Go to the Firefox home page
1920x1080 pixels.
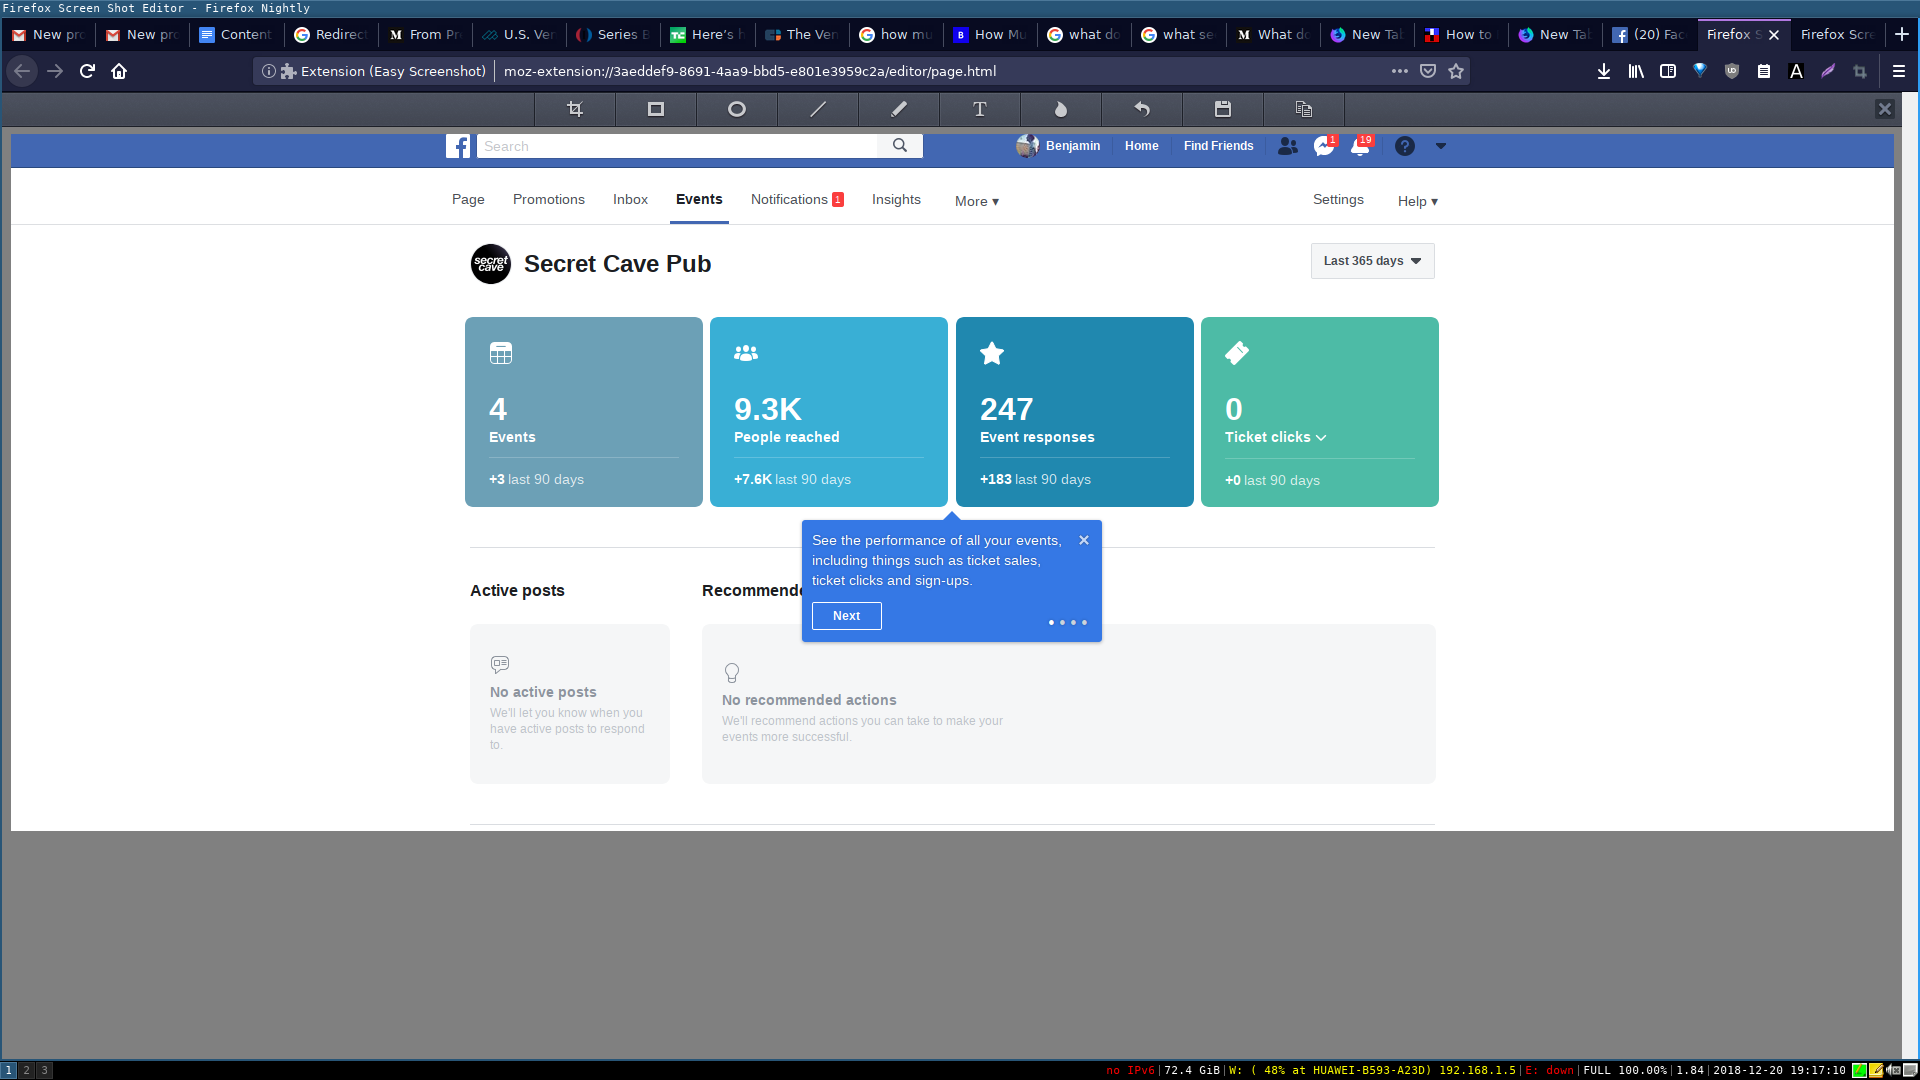pyautogui.click(x=119, y=71)
